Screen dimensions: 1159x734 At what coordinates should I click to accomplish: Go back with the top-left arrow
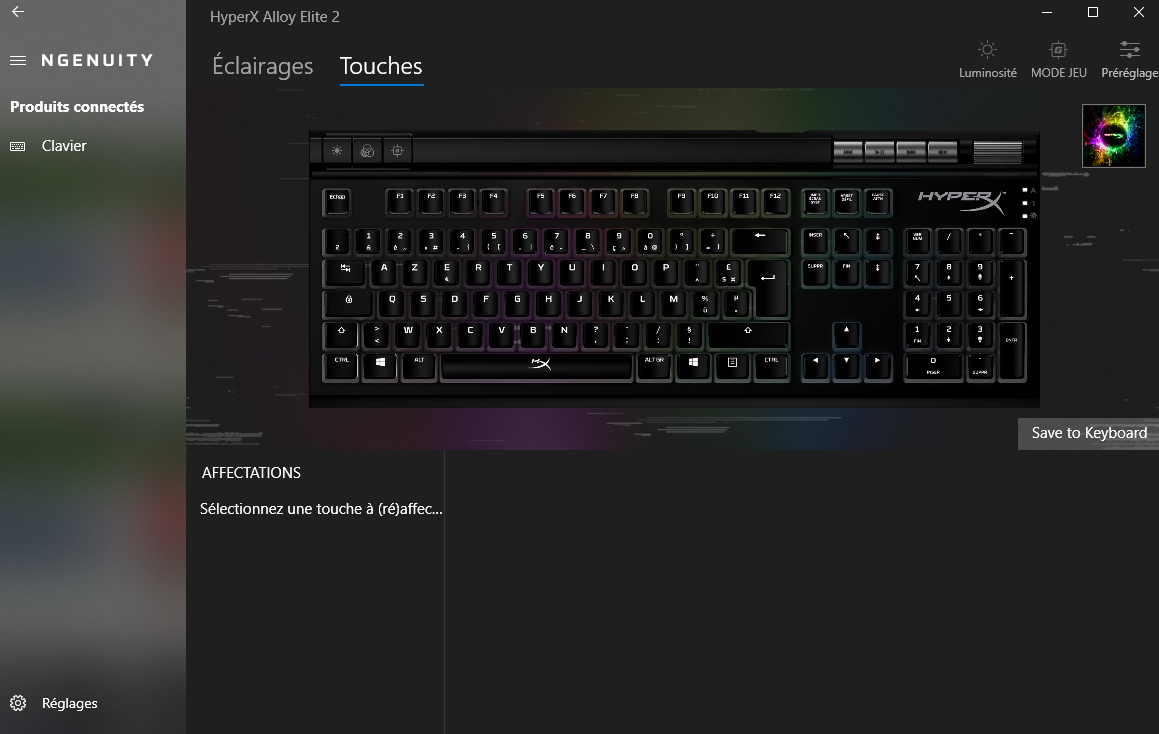pos(18,12)
